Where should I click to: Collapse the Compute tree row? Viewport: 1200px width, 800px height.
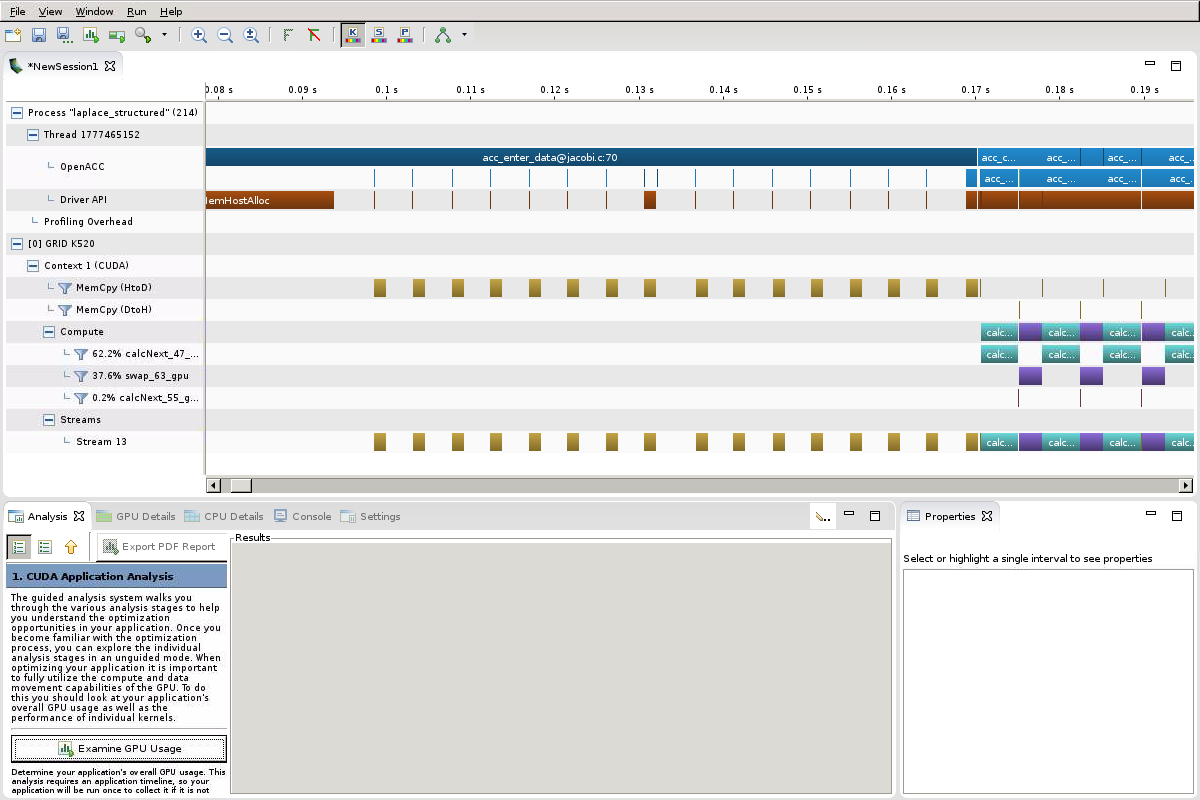coord(49,332)
